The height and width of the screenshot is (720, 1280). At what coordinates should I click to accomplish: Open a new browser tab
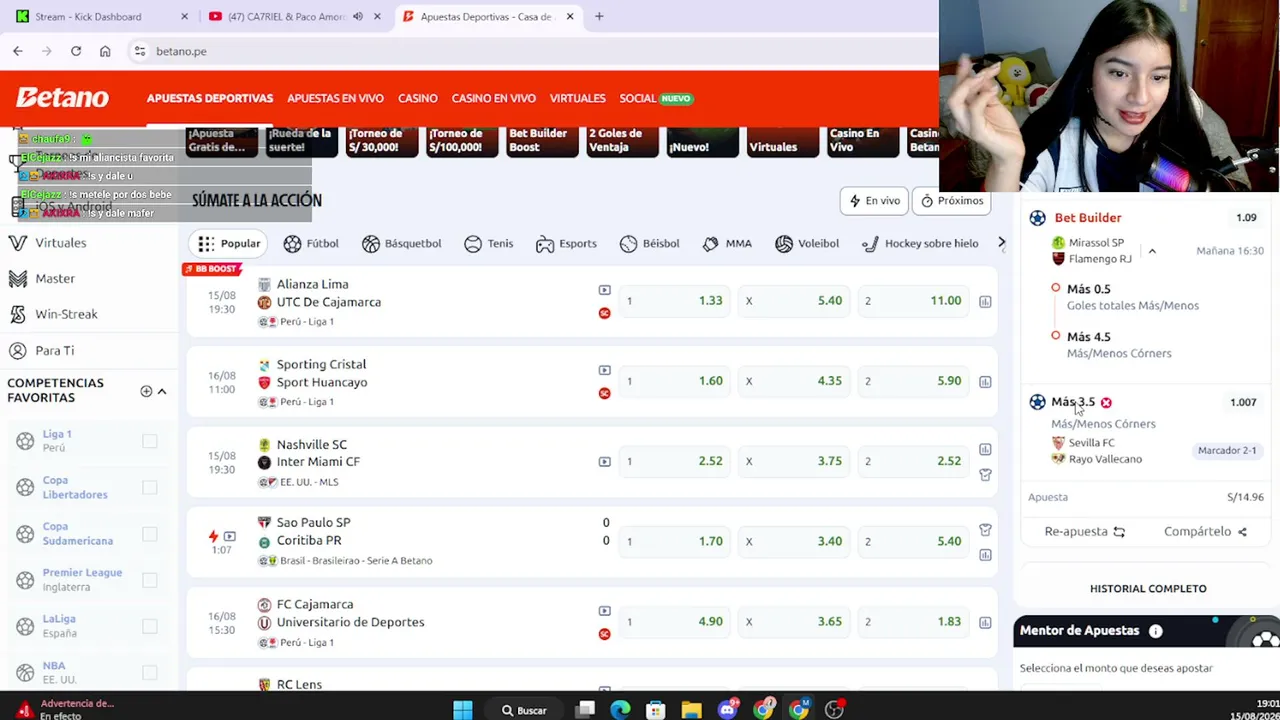pos(599,16)
